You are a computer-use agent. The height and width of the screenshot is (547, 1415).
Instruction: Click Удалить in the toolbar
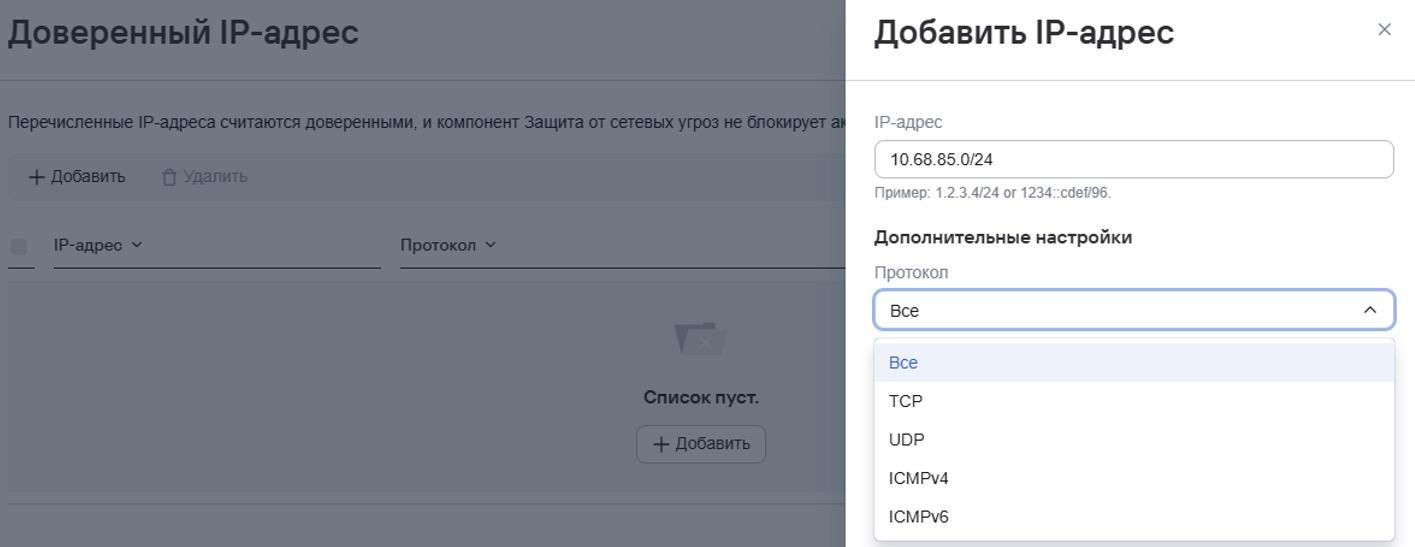point(205,177)
